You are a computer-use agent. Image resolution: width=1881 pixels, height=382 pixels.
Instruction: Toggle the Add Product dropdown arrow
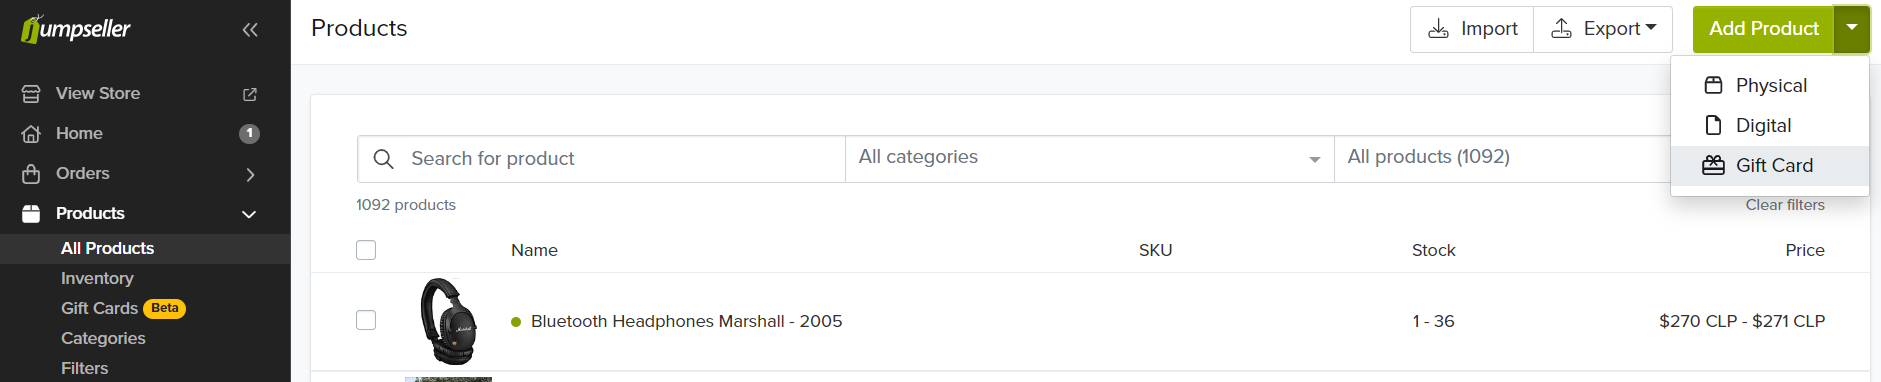(x=1852, y=29)
